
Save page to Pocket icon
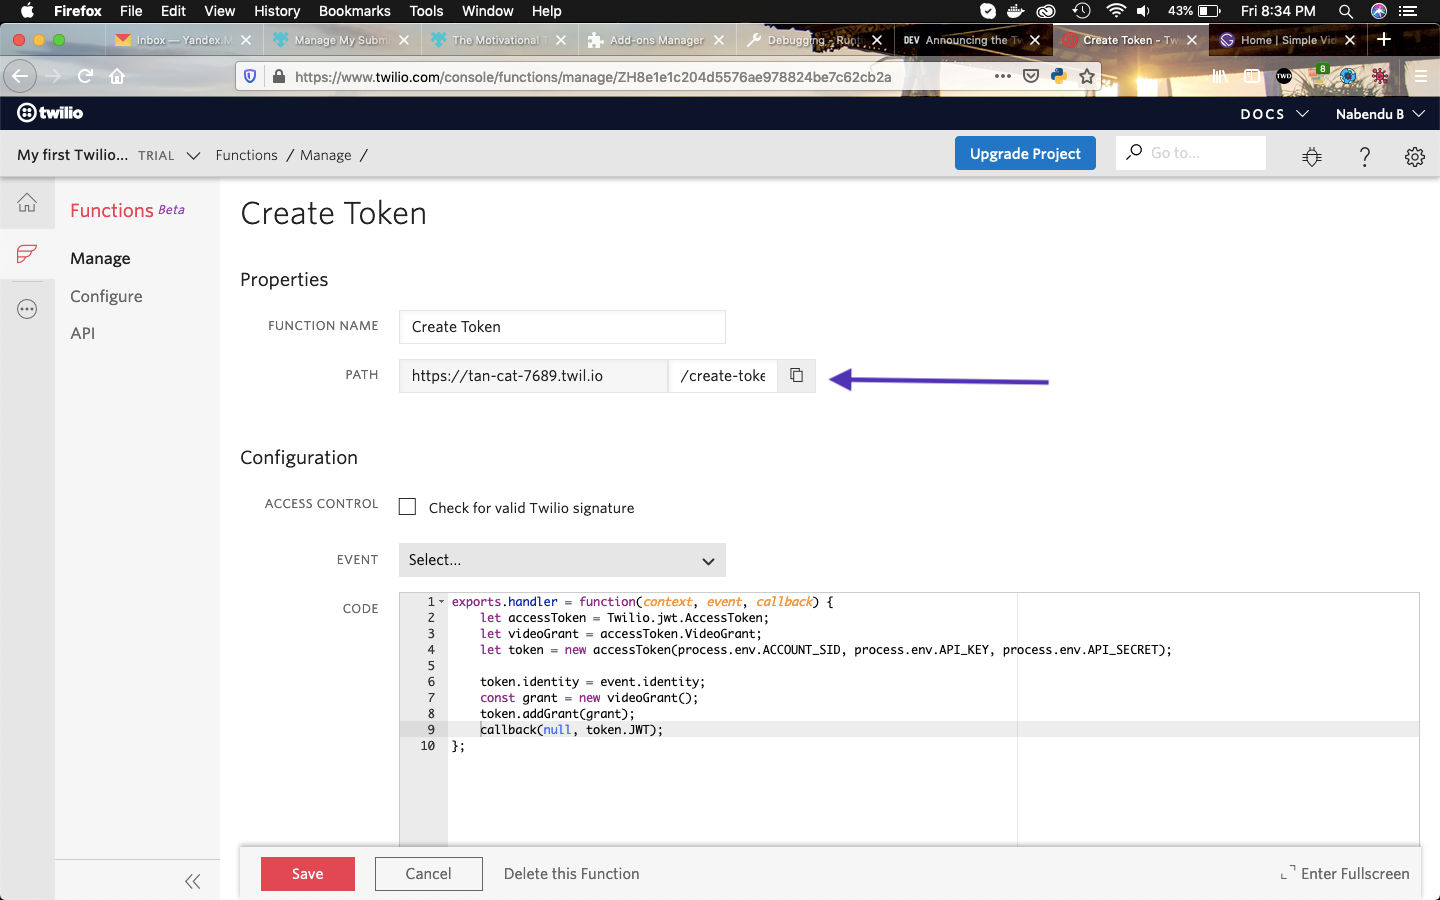tap(1031, 76)
